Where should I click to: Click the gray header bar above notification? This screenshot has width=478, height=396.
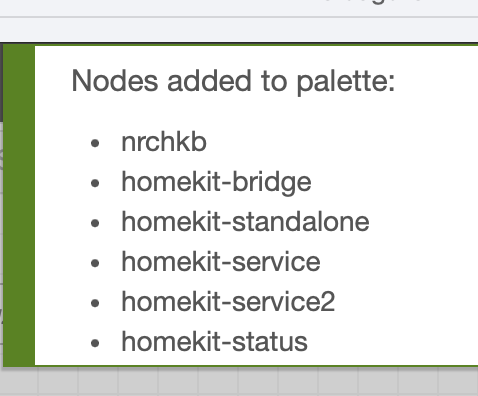239,30
